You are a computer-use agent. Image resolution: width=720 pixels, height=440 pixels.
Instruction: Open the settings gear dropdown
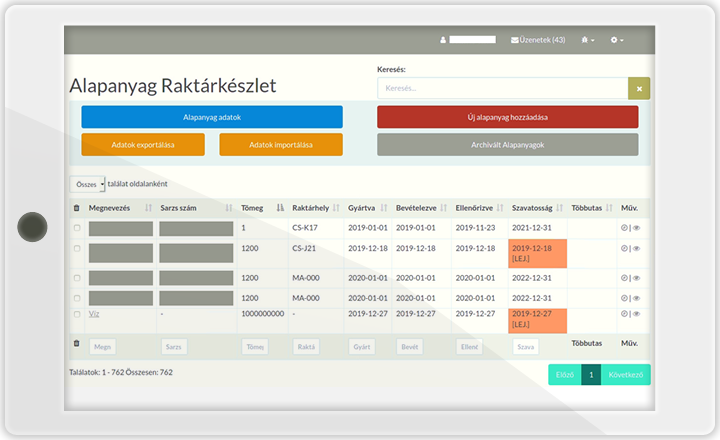pyautogui.click(x=616, y=40)
